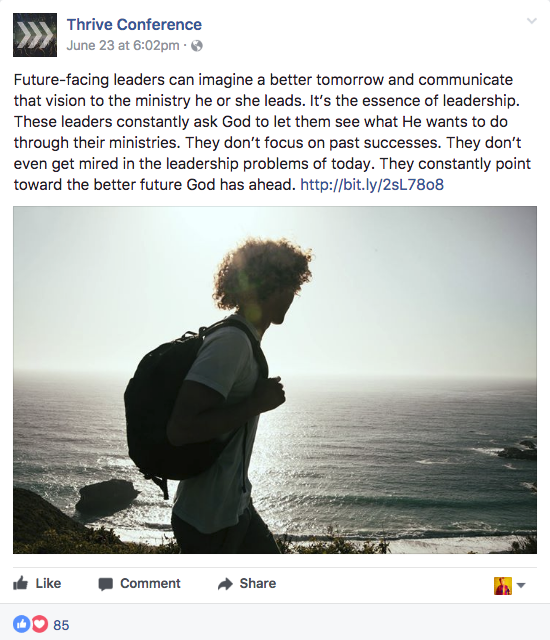
Task: Open the hiker by the ocean photo
Action: click(x=275, y=380)
